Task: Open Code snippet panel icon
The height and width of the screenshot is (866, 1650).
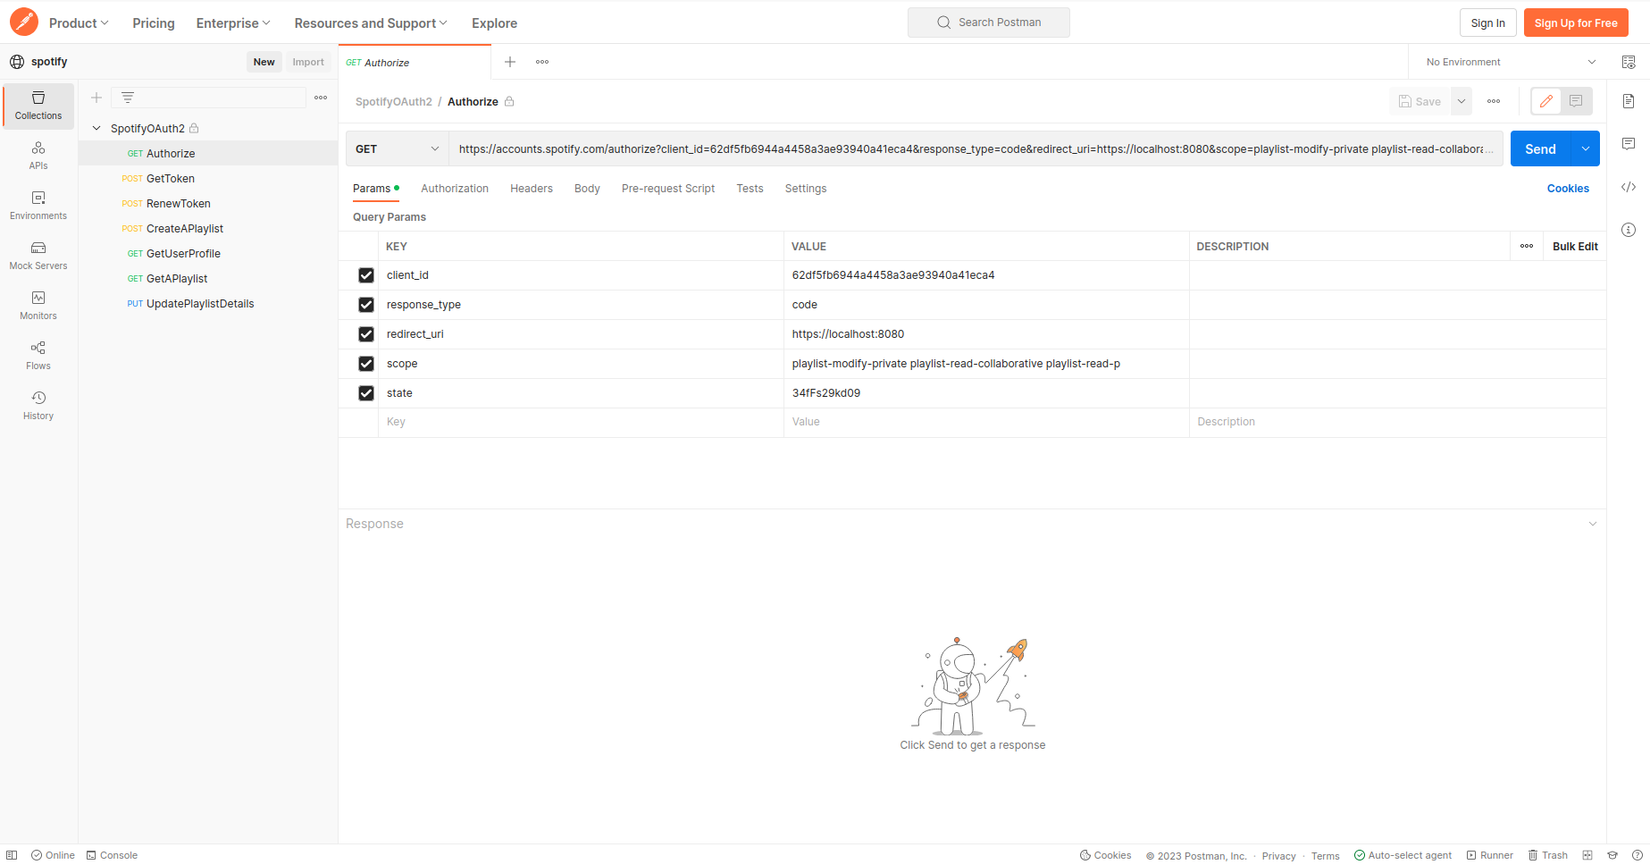Action: pos(1629,187)
